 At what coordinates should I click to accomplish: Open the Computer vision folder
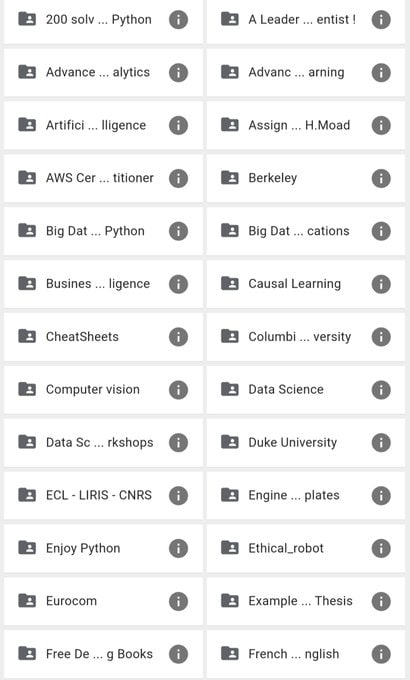(103, 389)
